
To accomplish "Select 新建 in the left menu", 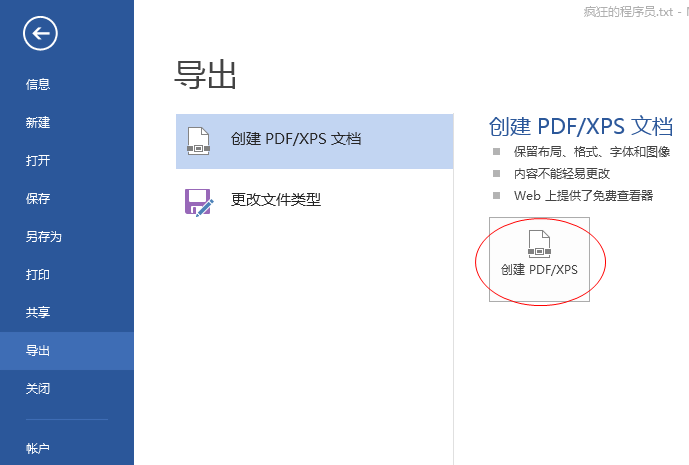I will [x=38, y=123].
